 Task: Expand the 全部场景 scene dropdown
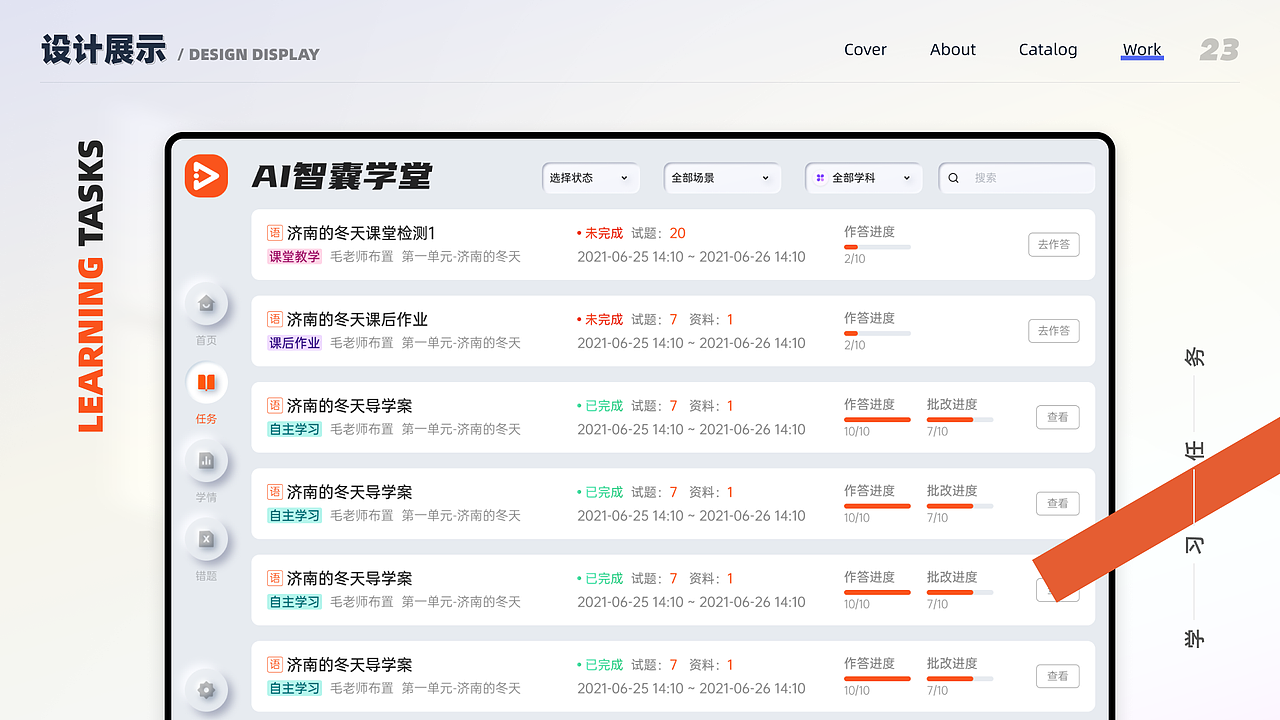(x=722, y=177)
